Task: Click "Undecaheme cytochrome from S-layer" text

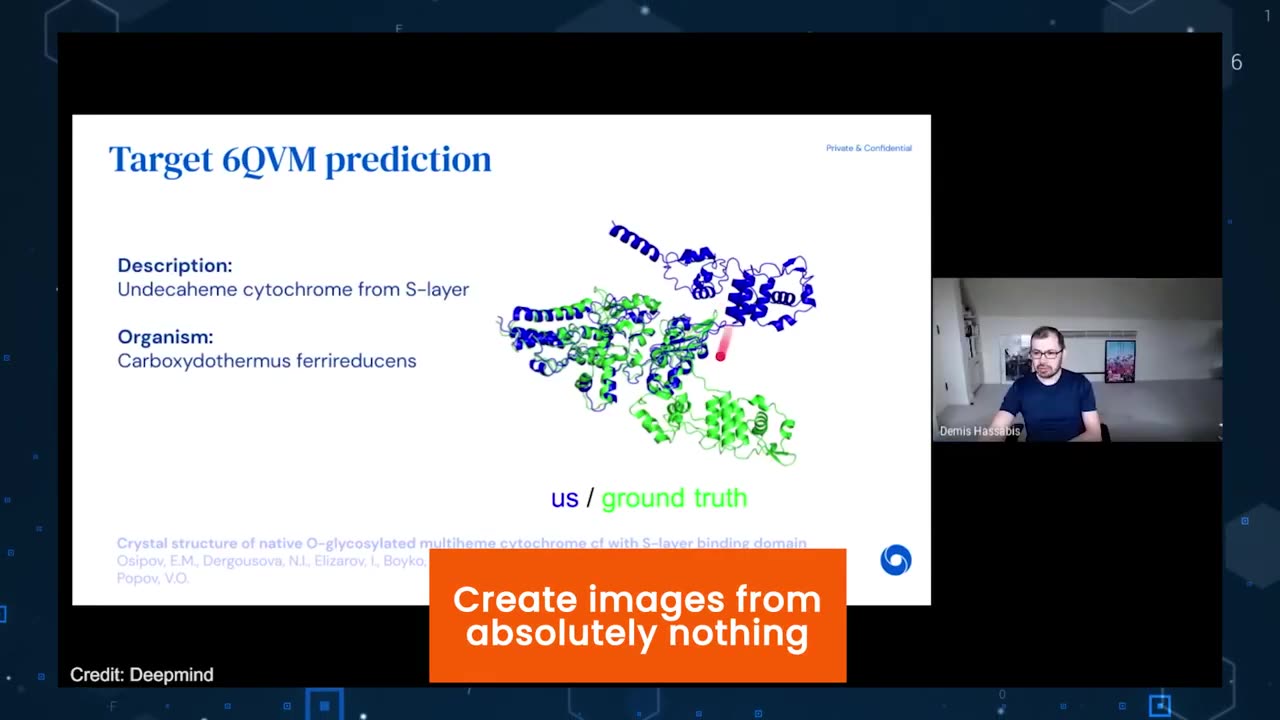Action: (x=293, y=290)
